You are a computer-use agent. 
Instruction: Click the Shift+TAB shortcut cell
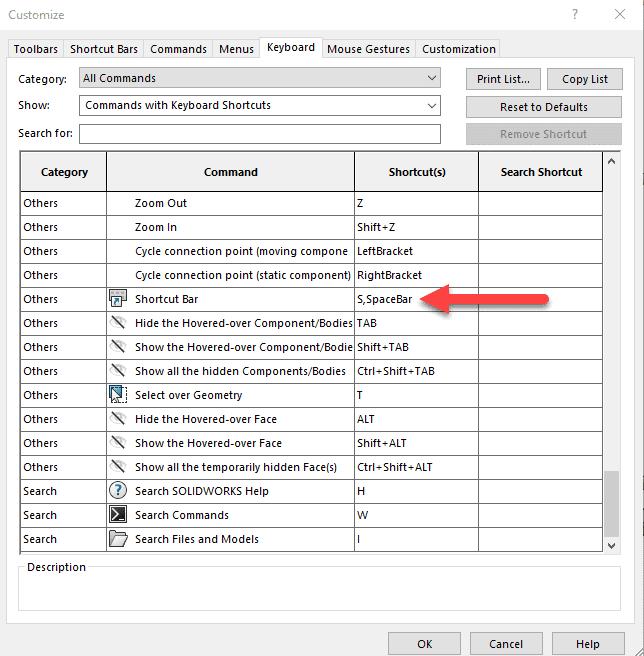[x=416, y=347]
